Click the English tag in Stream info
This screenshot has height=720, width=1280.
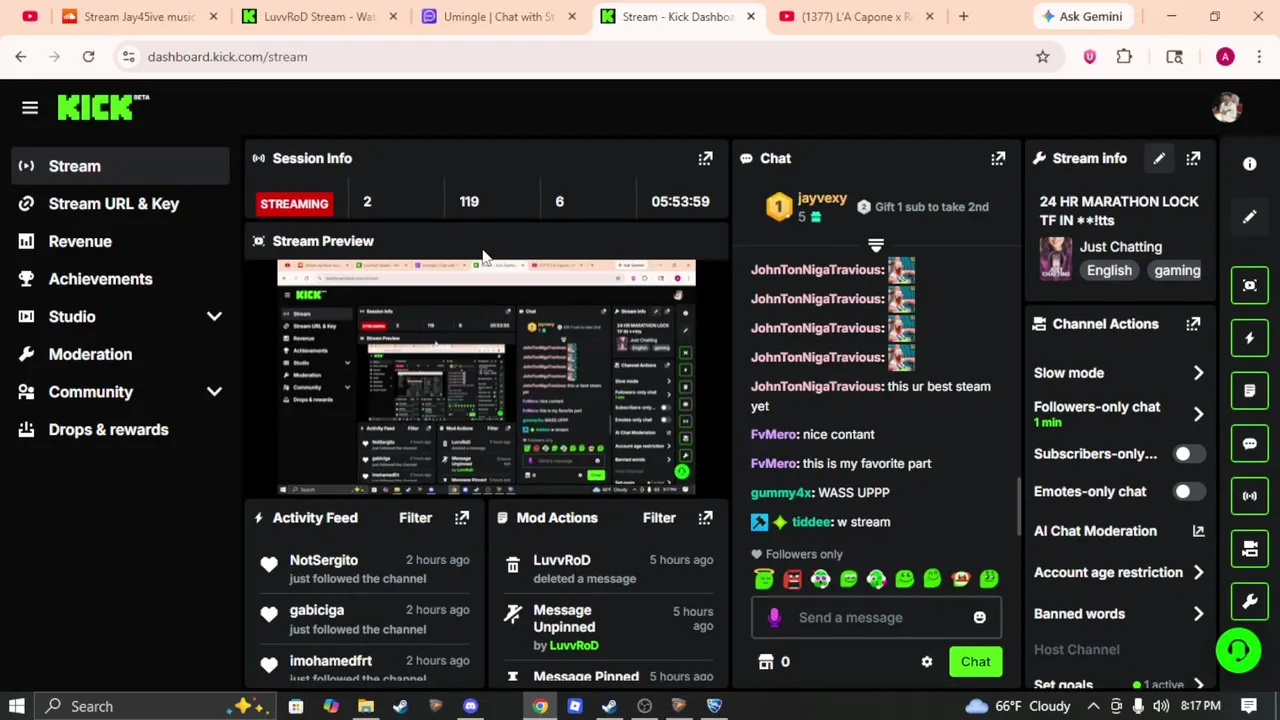[1109, 271]
